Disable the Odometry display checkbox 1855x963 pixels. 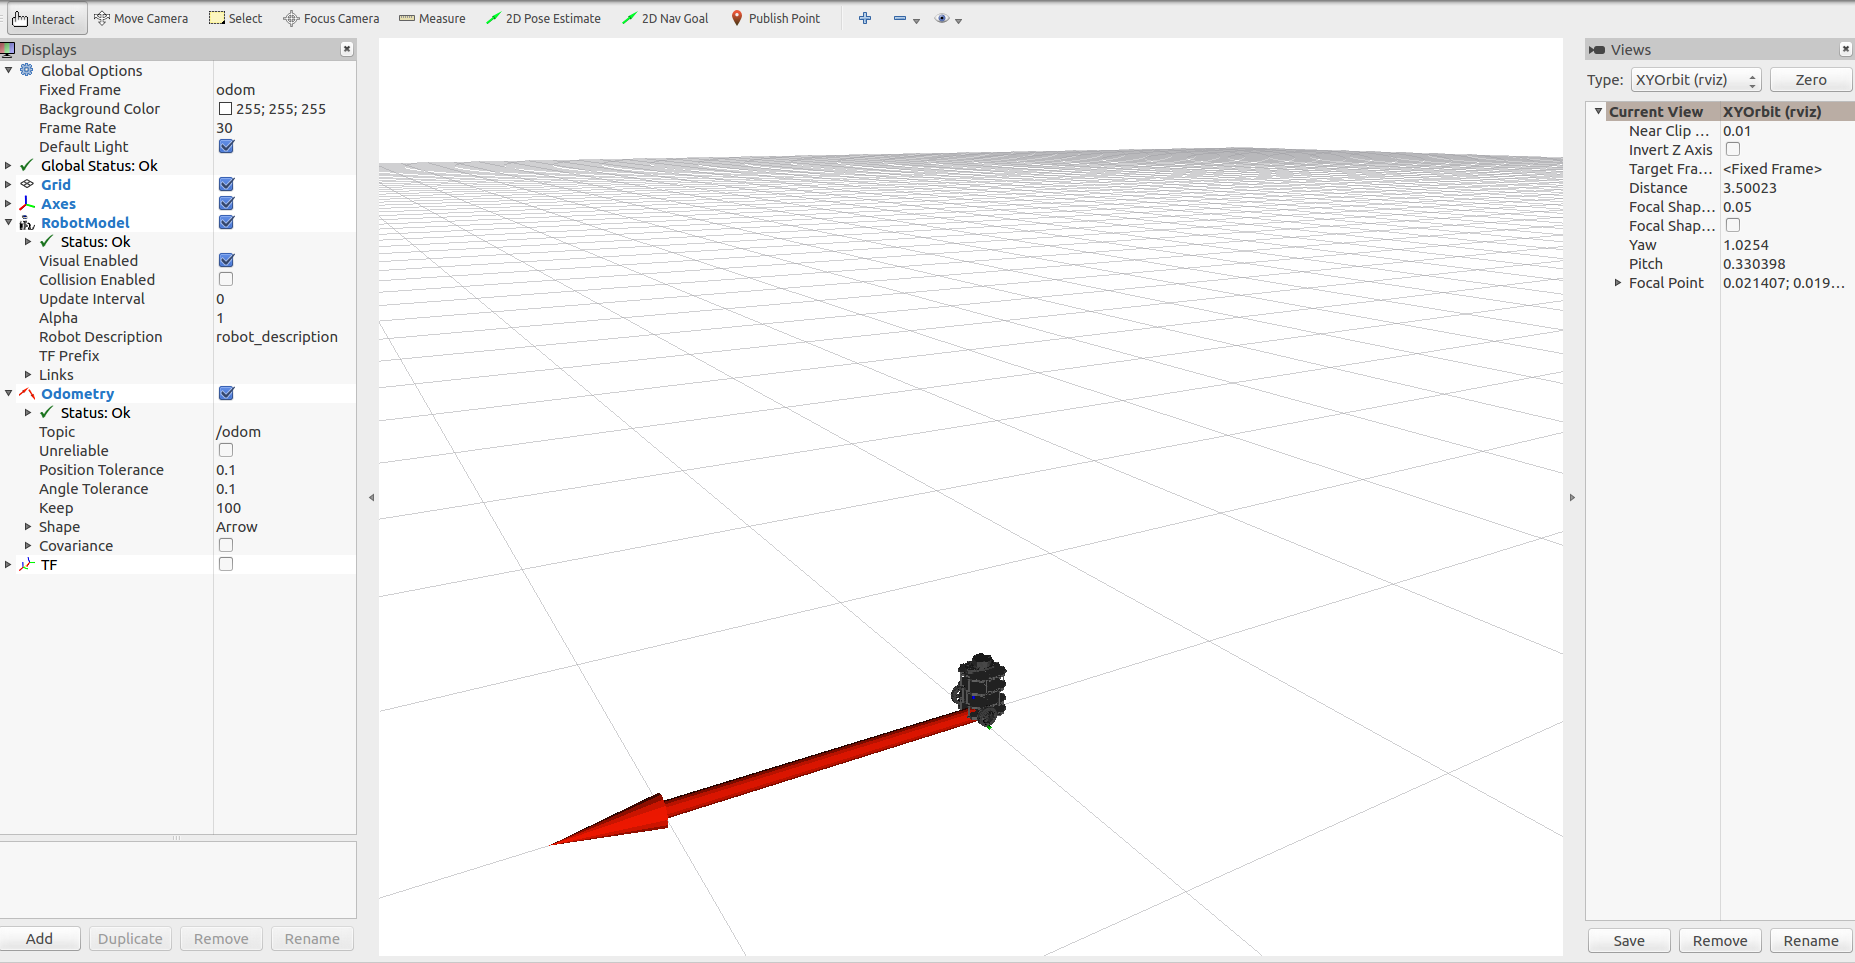click(226, 393)
